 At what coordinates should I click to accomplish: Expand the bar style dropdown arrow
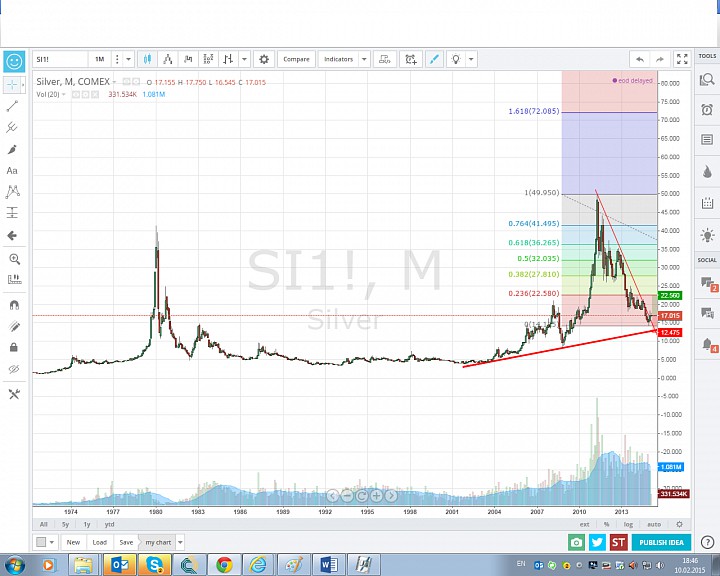[244, 59]
